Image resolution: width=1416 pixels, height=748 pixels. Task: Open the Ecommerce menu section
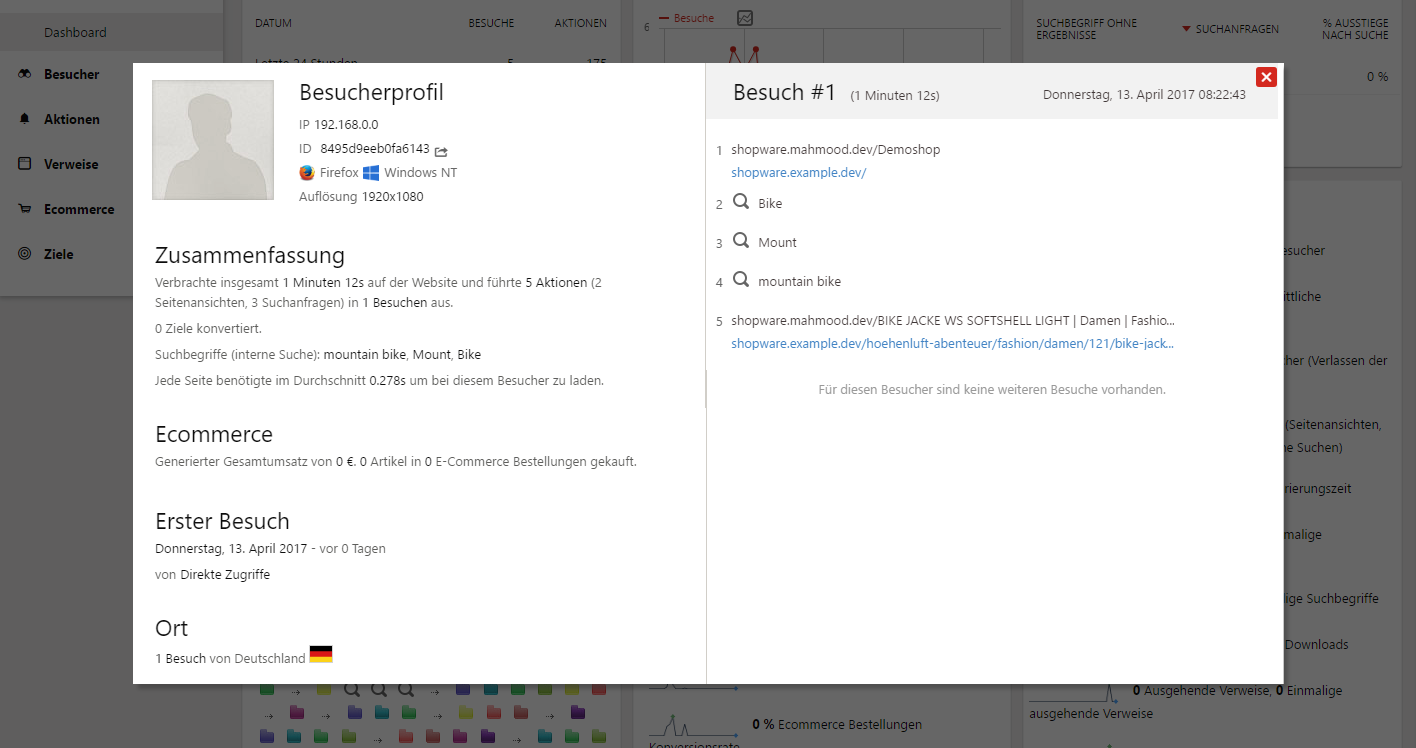pos(79,209)
